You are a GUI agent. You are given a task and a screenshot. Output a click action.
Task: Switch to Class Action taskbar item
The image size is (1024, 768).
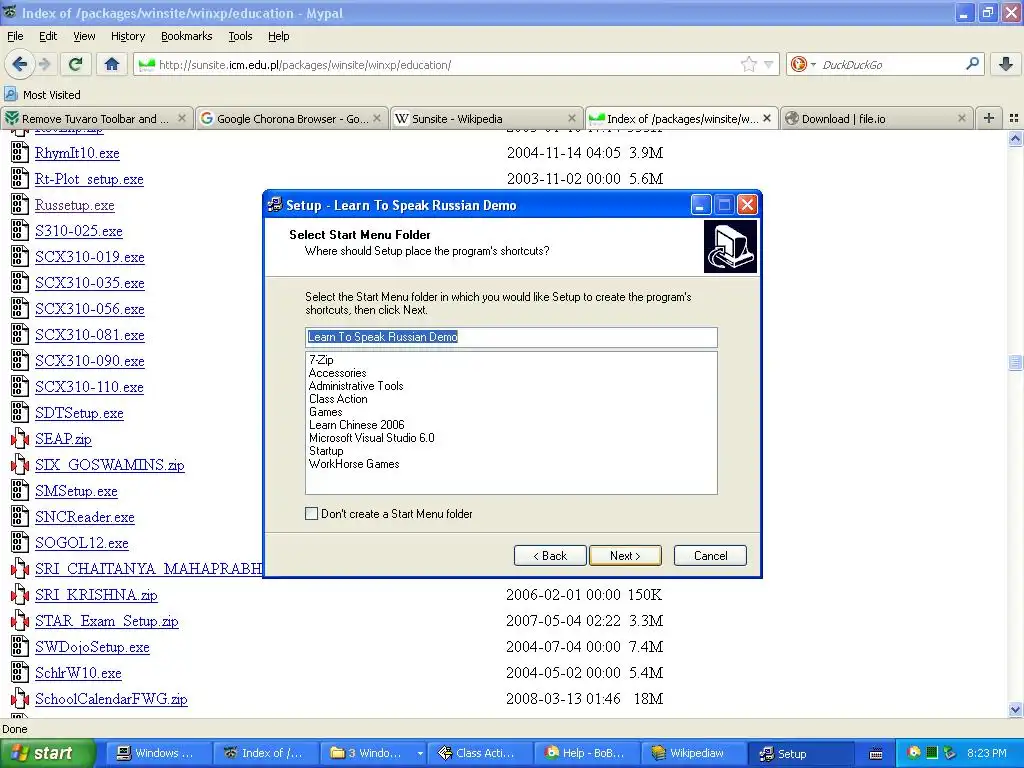[x=478, y=753]
